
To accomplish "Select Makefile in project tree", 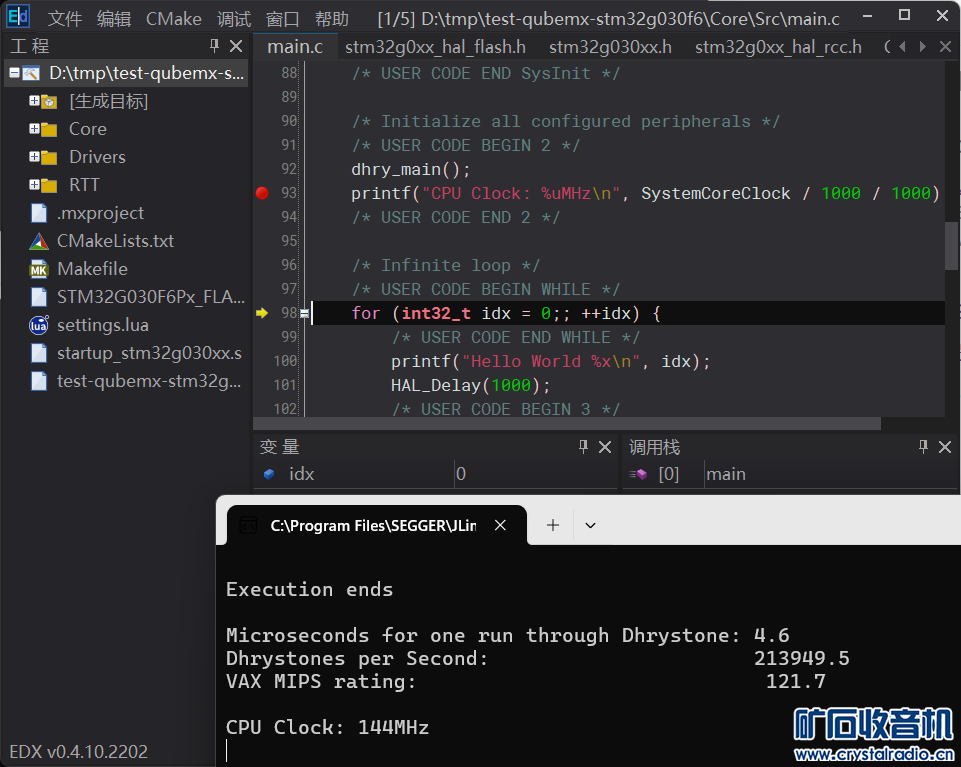I will tap(93, 269).
